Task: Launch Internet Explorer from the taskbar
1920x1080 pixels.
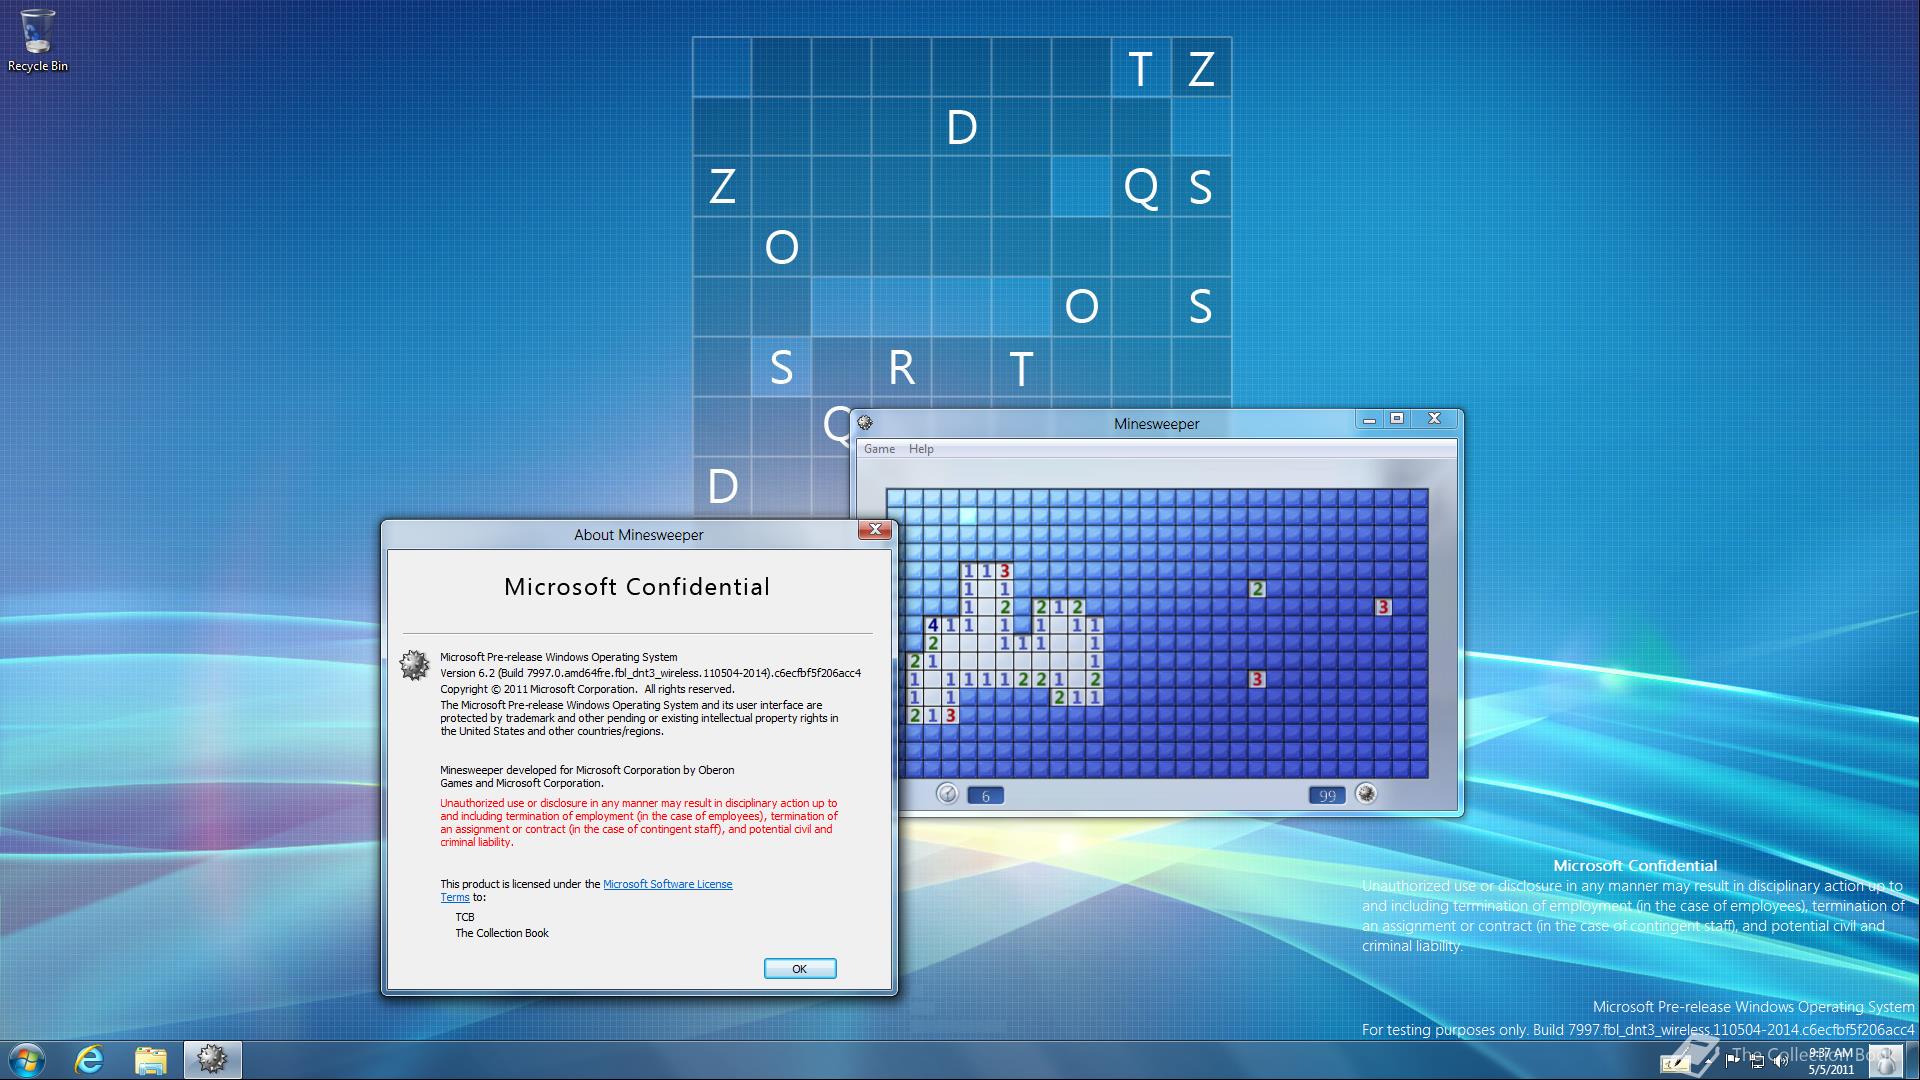Action: click(x=90, y=1060)
